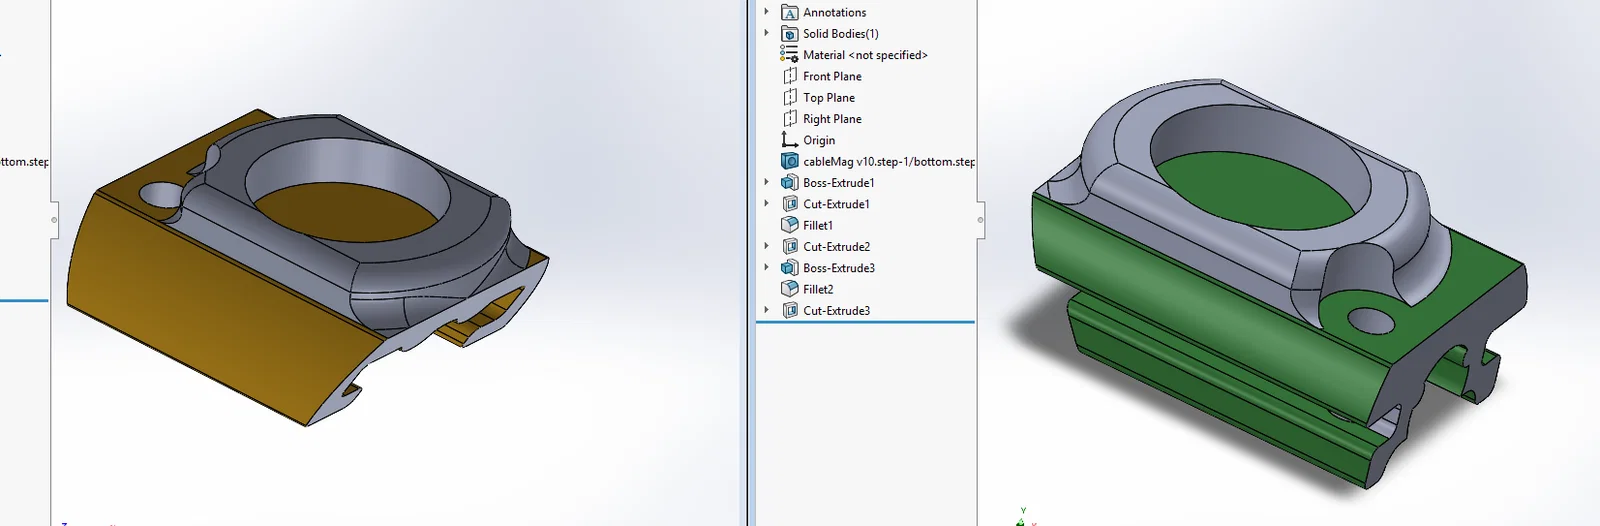Viewport: 1600px width, 526px height.
Task: Click the truncated 'ttom.step' label in left window
Action: tap(24, 161)
